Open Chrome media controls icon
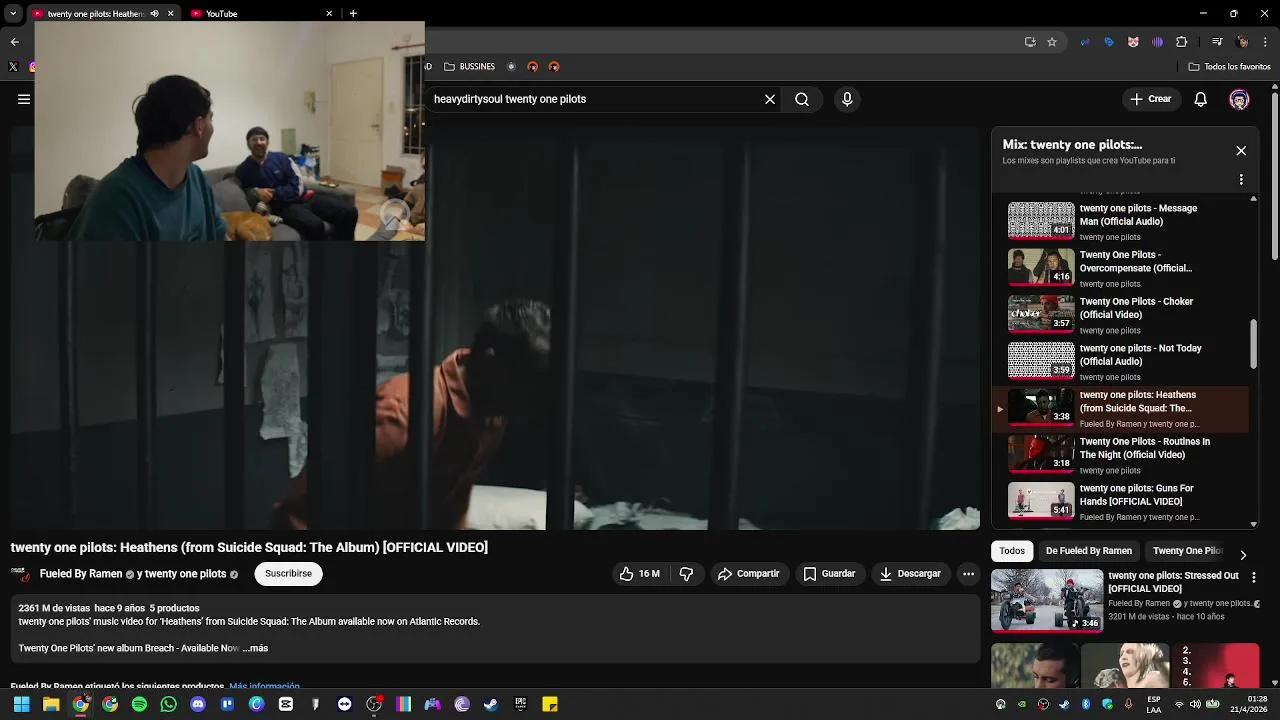The width and height of the screenshot is (1280, 720). pos(1217,42)
